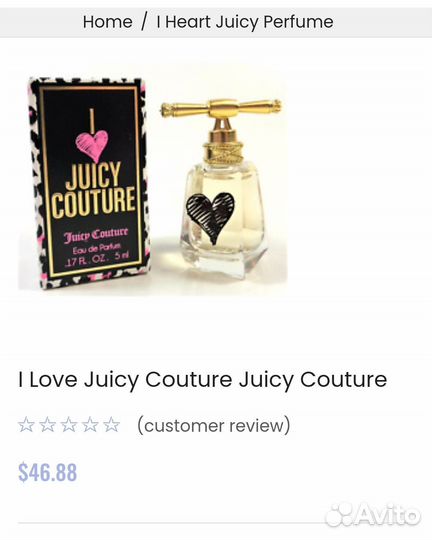Image resolution: width=432 pixels, height=540 pixels.
Task: Go to the Home breadcrumb link
Action: click(x=107, y=22)
